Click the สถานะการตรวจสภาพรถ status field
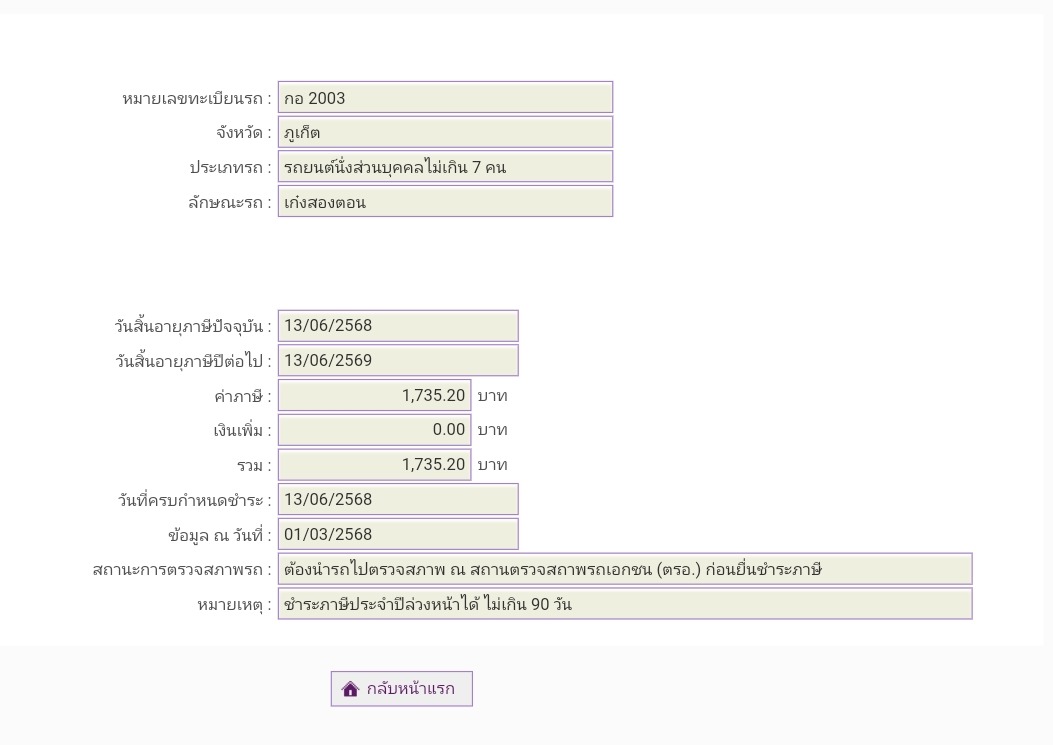The width and height of the screenshot is (1053, 745). click(x=624, y=569)
